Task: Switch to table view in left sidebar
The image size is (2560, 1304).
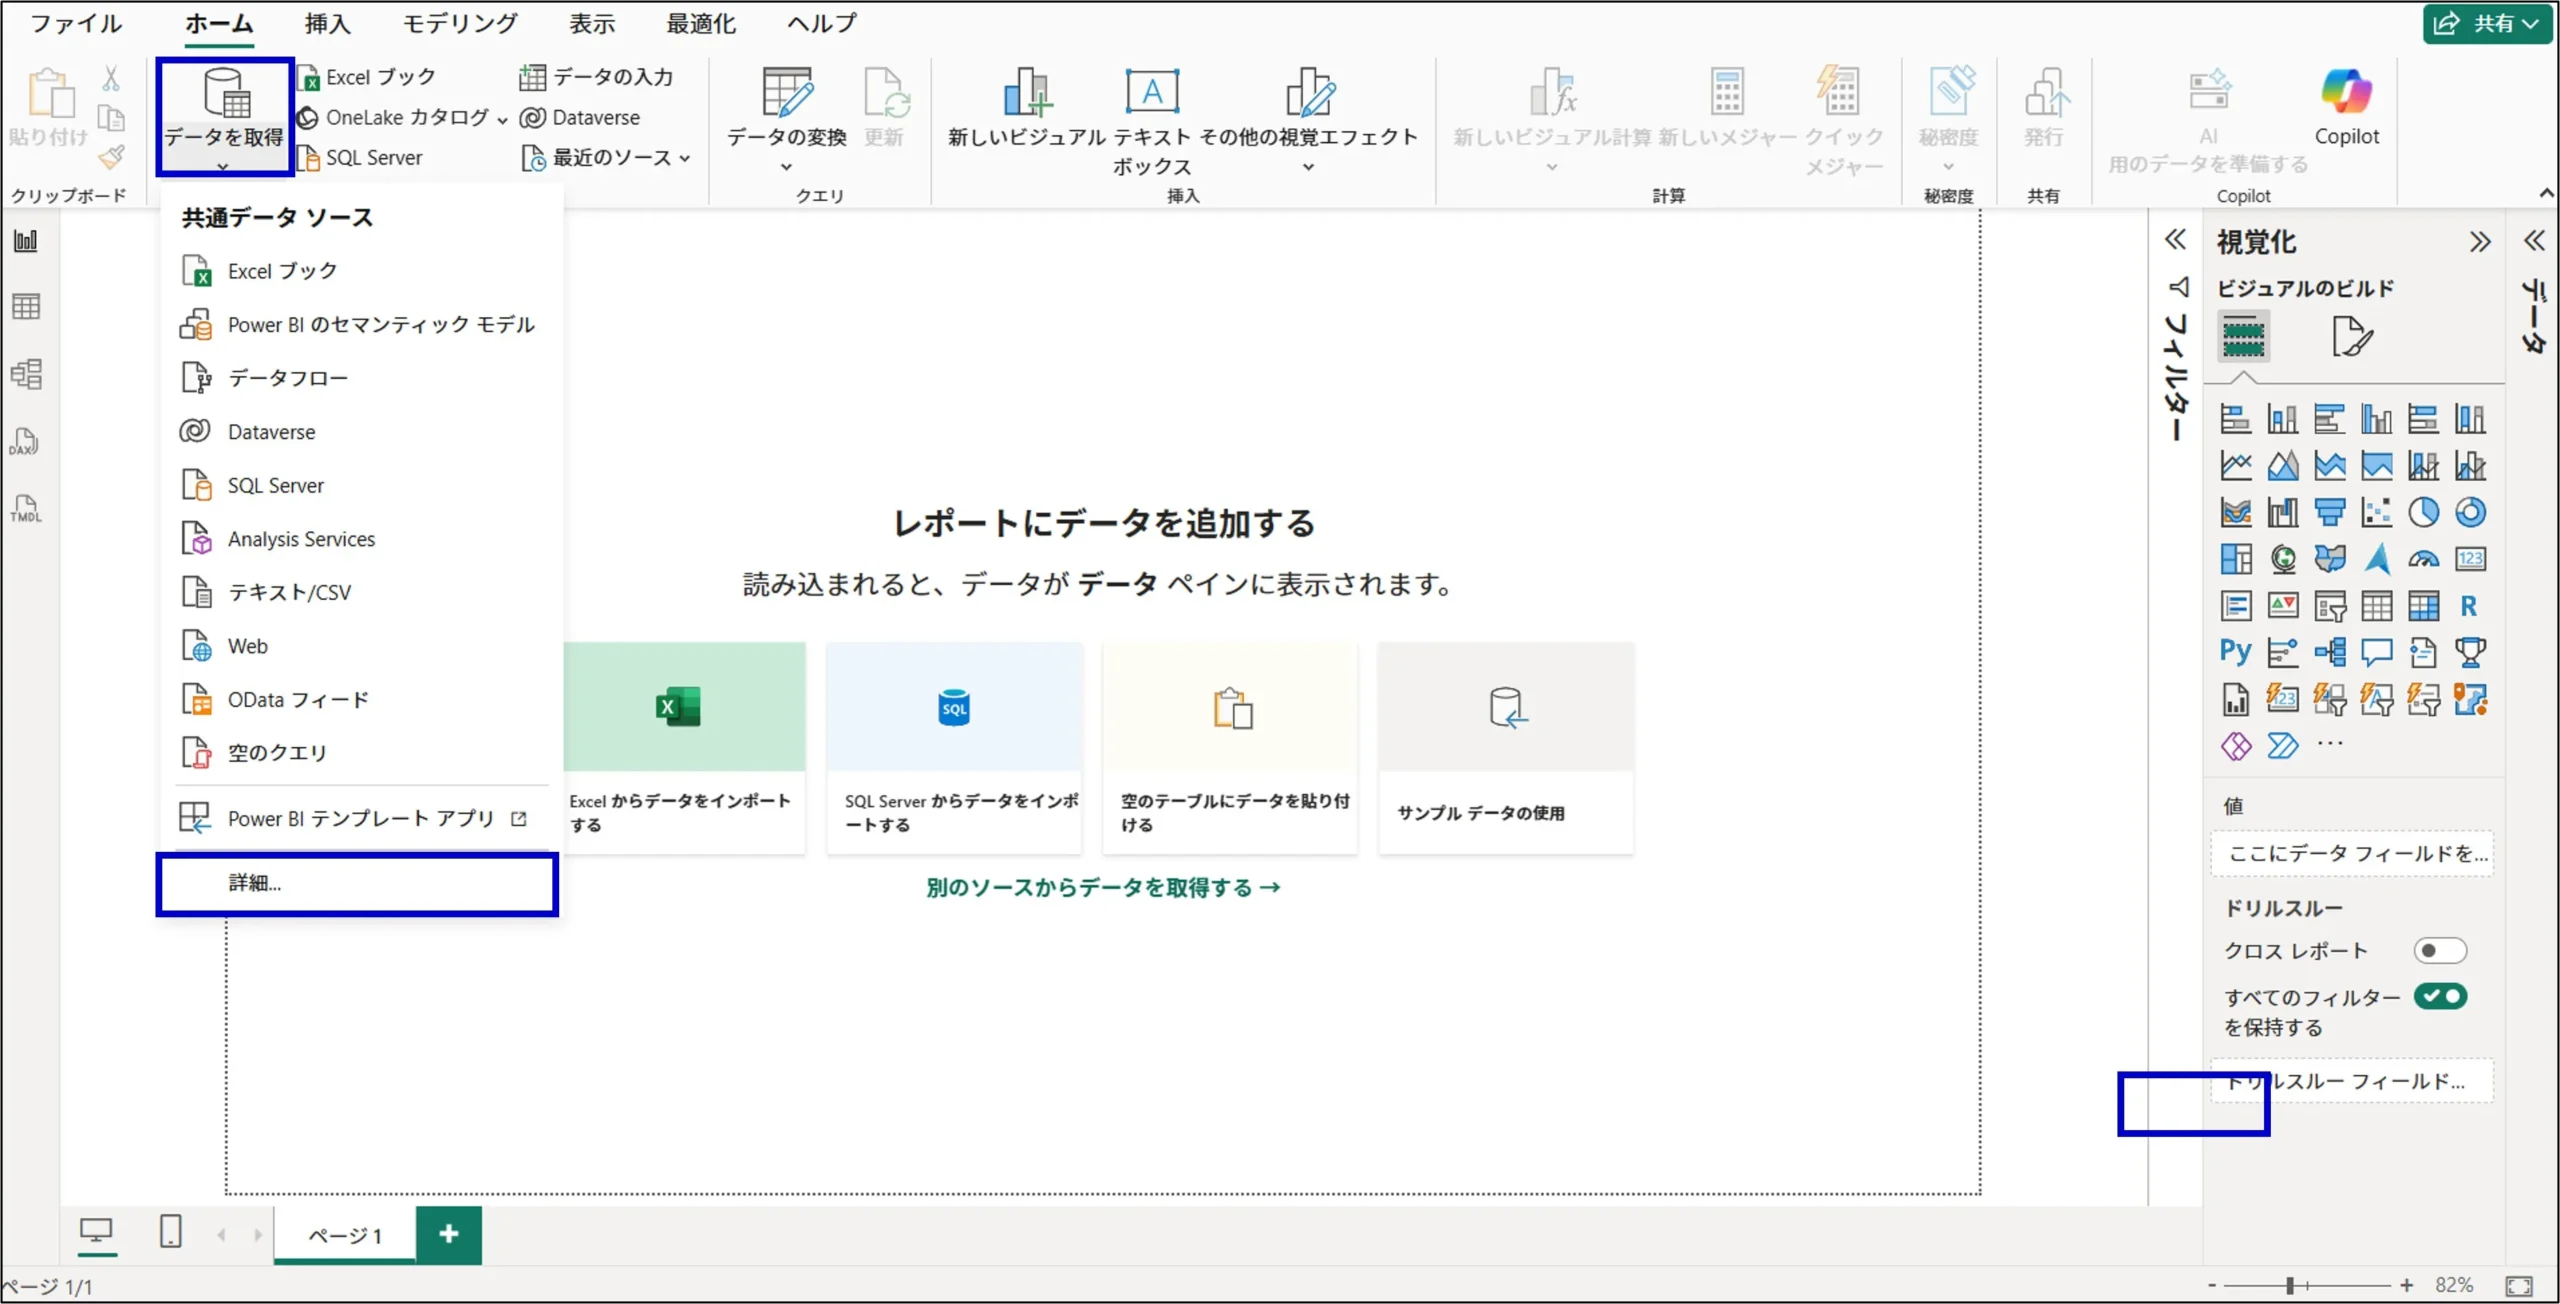Action: coord(26,306)
